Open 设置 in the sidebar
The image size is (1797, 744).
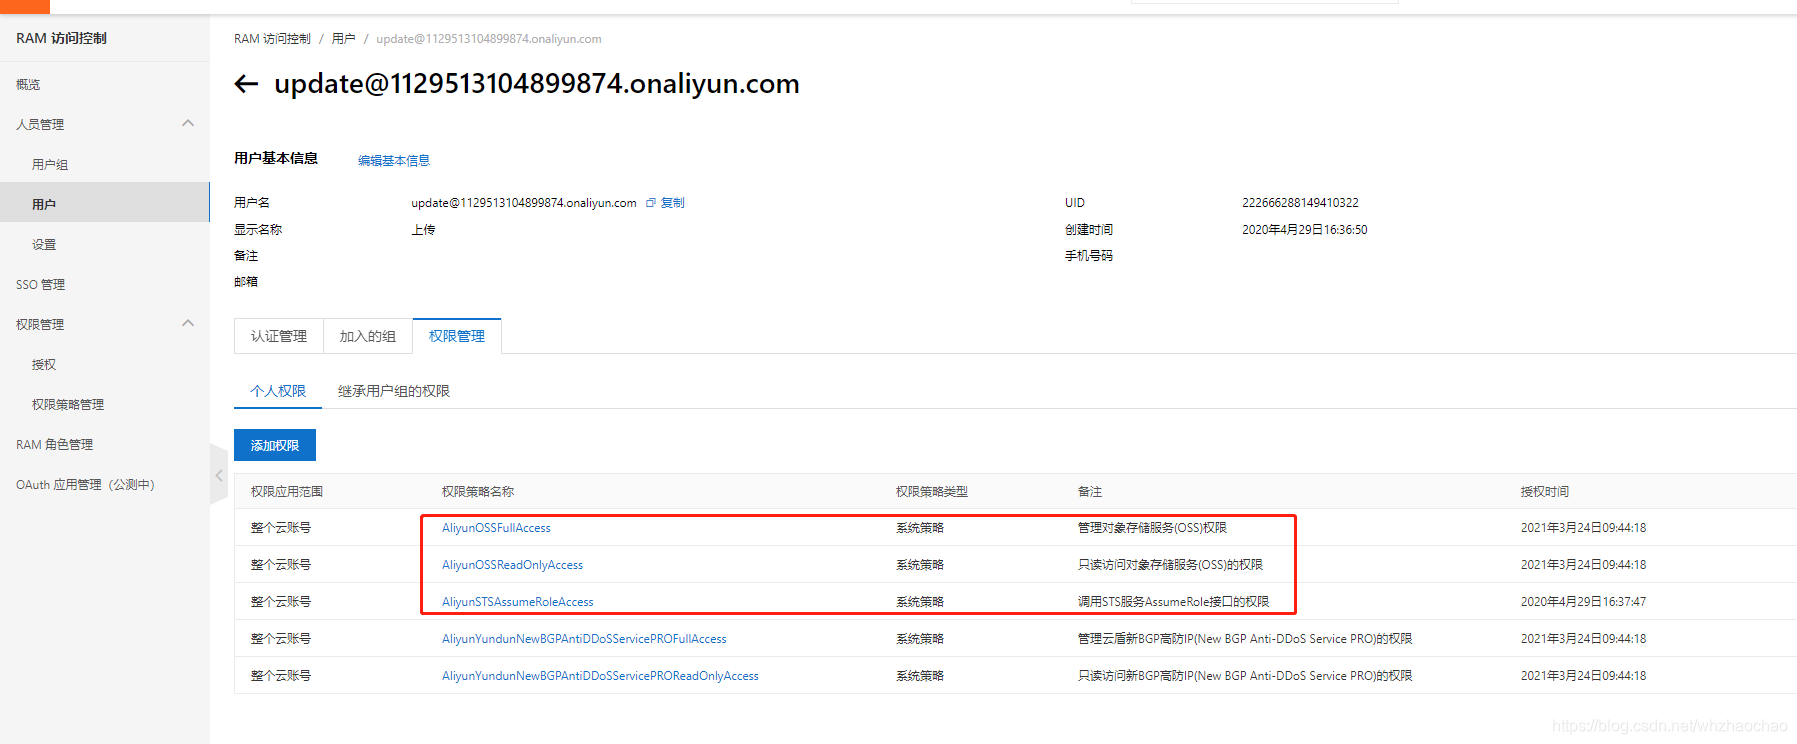point(44,245)
